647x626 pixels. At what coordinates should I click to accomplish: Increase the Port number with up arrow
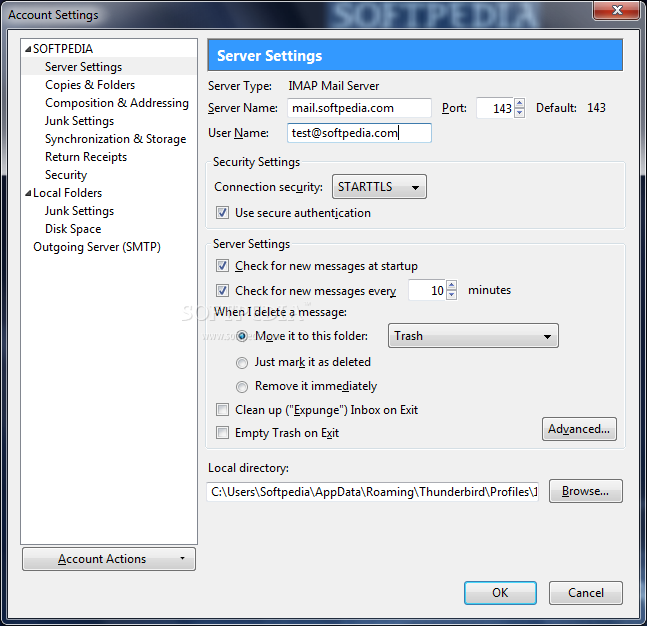(x=520, y=103)
